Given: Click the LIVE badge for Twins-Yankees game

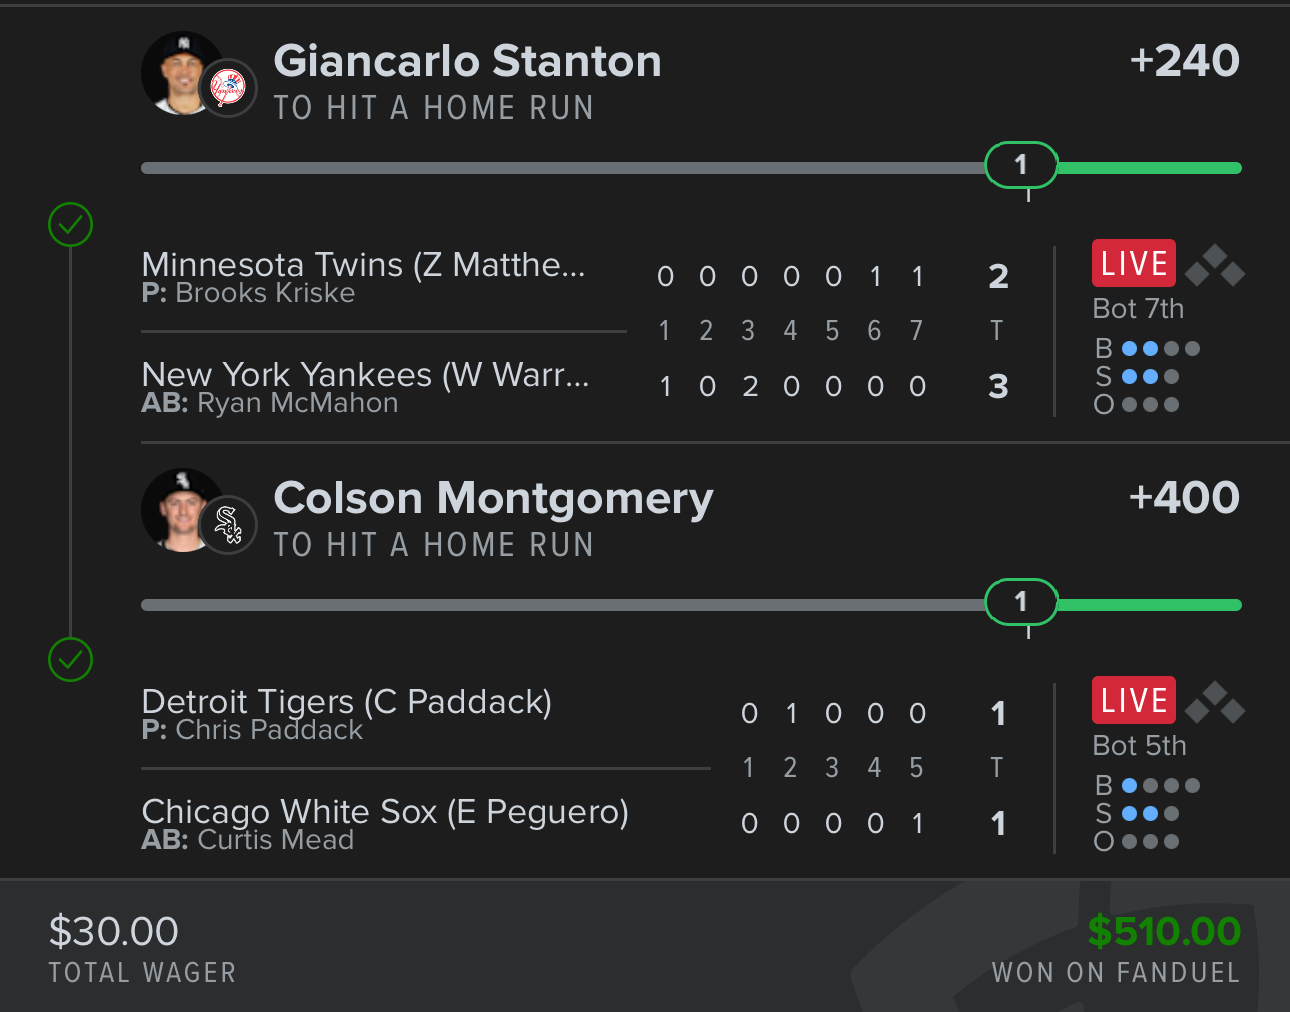Looking at the screenshot, I should (x=1133, y=264).
